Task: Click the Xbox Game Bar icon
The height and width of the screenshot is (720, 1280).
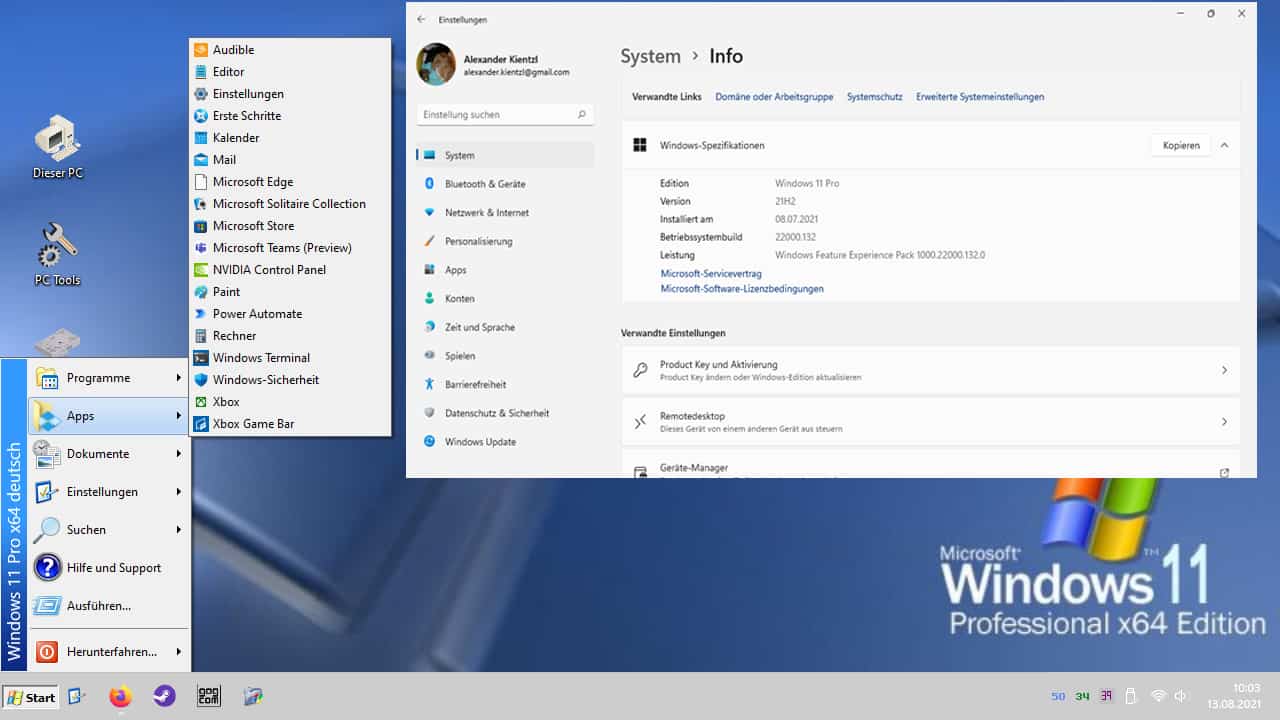Action: 201,424
